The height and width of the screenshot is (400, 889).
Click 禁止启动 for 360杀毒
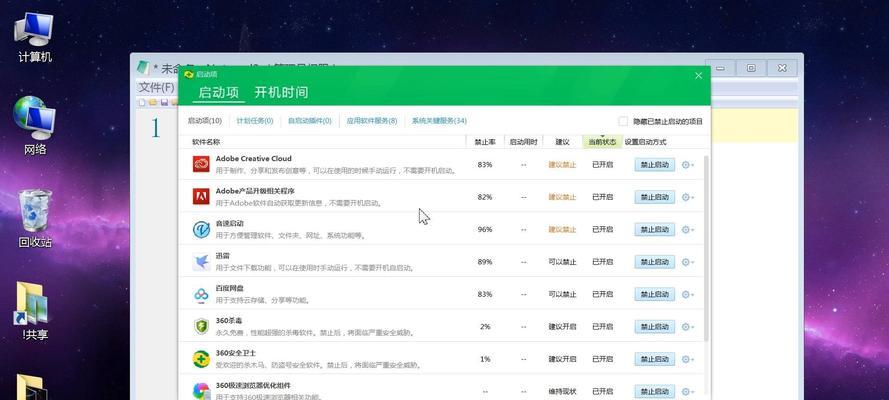click(x=655, y=327)
